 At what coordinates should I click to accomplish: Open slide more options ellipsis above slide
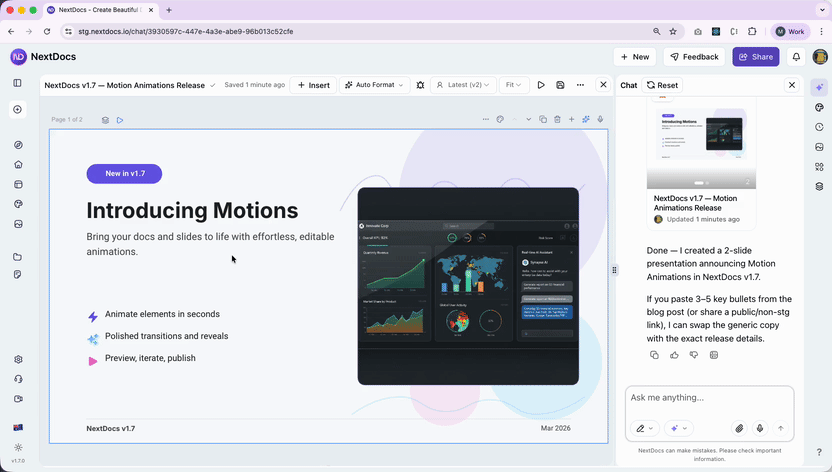486,119
